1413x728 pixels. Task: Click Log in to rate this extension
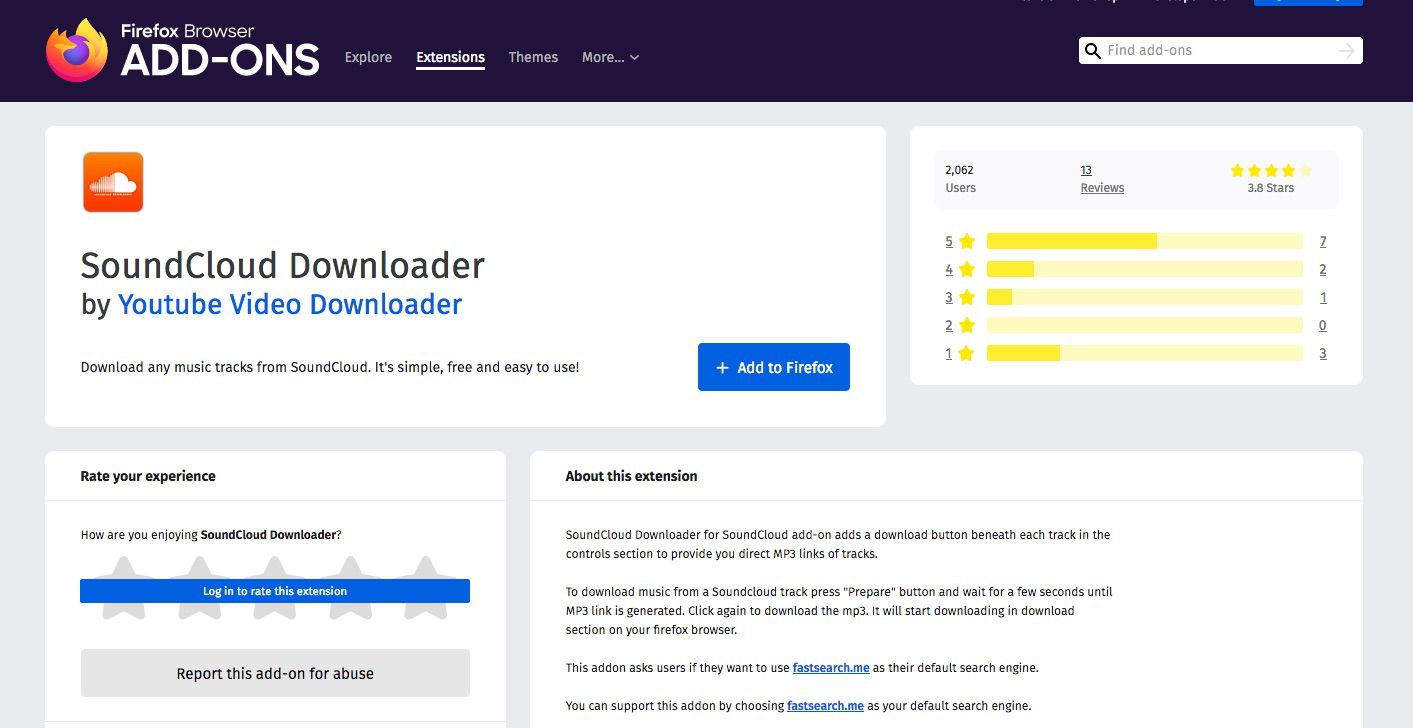275,591
